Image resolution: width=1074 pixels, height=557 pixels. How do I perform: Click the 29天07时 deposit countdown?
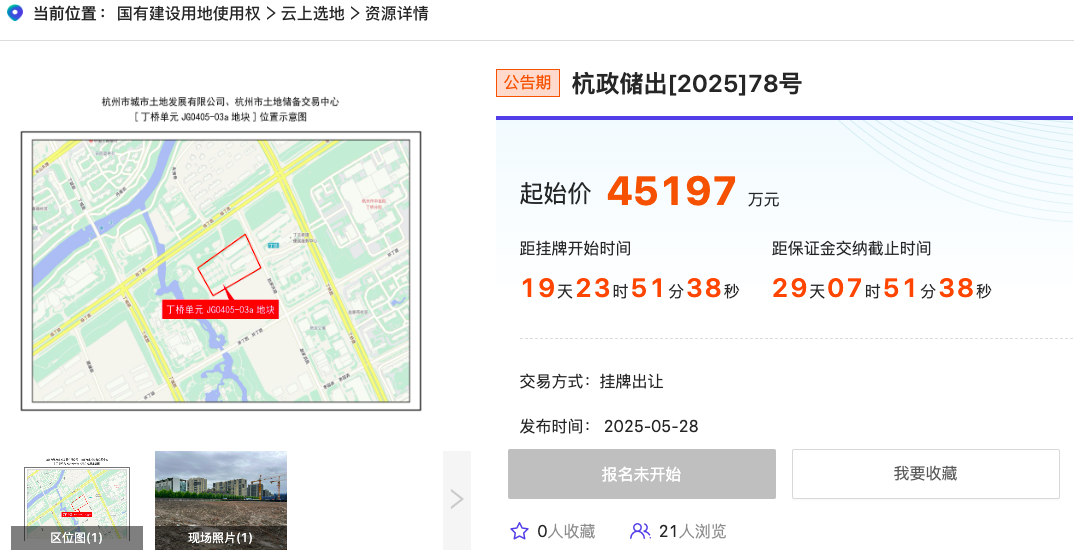pos(882,288)
